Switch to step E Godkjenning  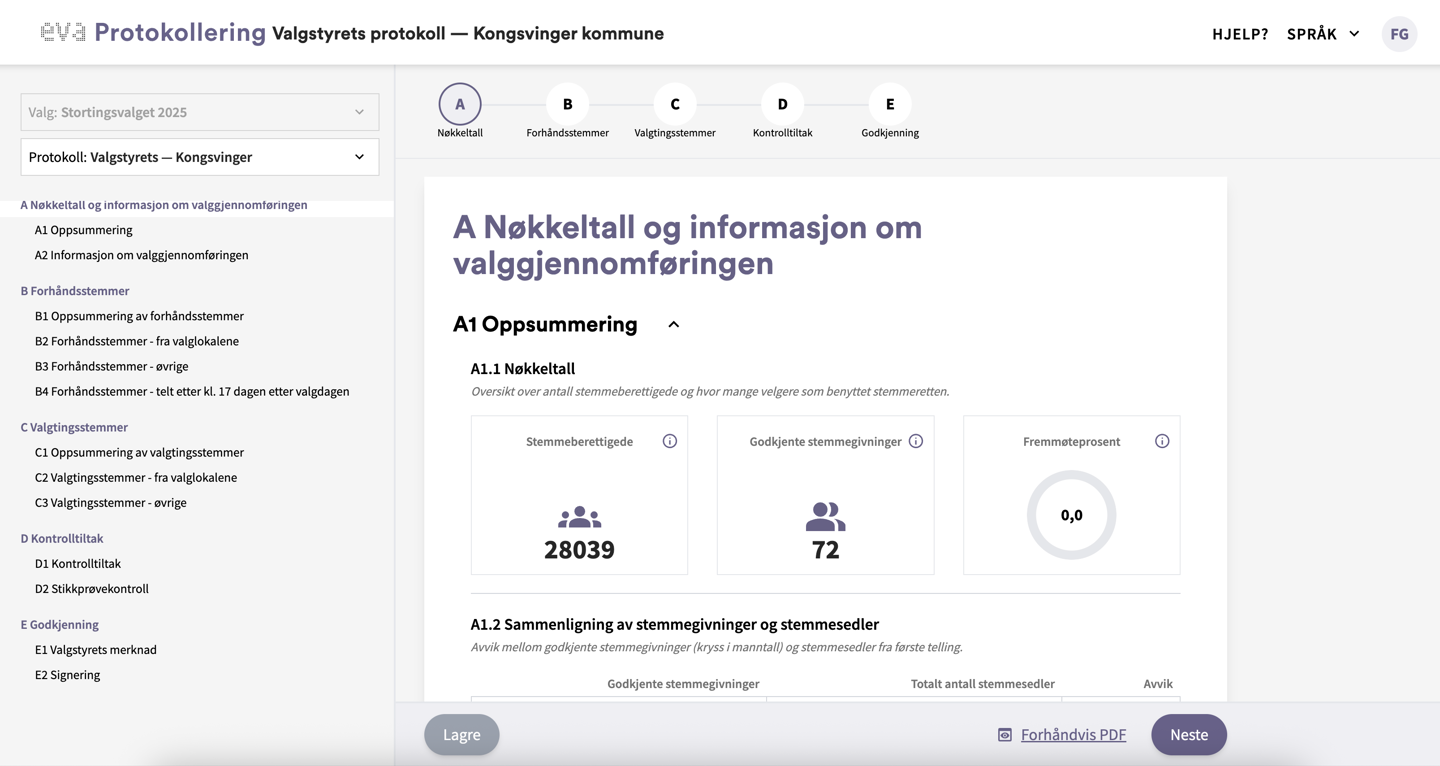[x=889, y=104]
